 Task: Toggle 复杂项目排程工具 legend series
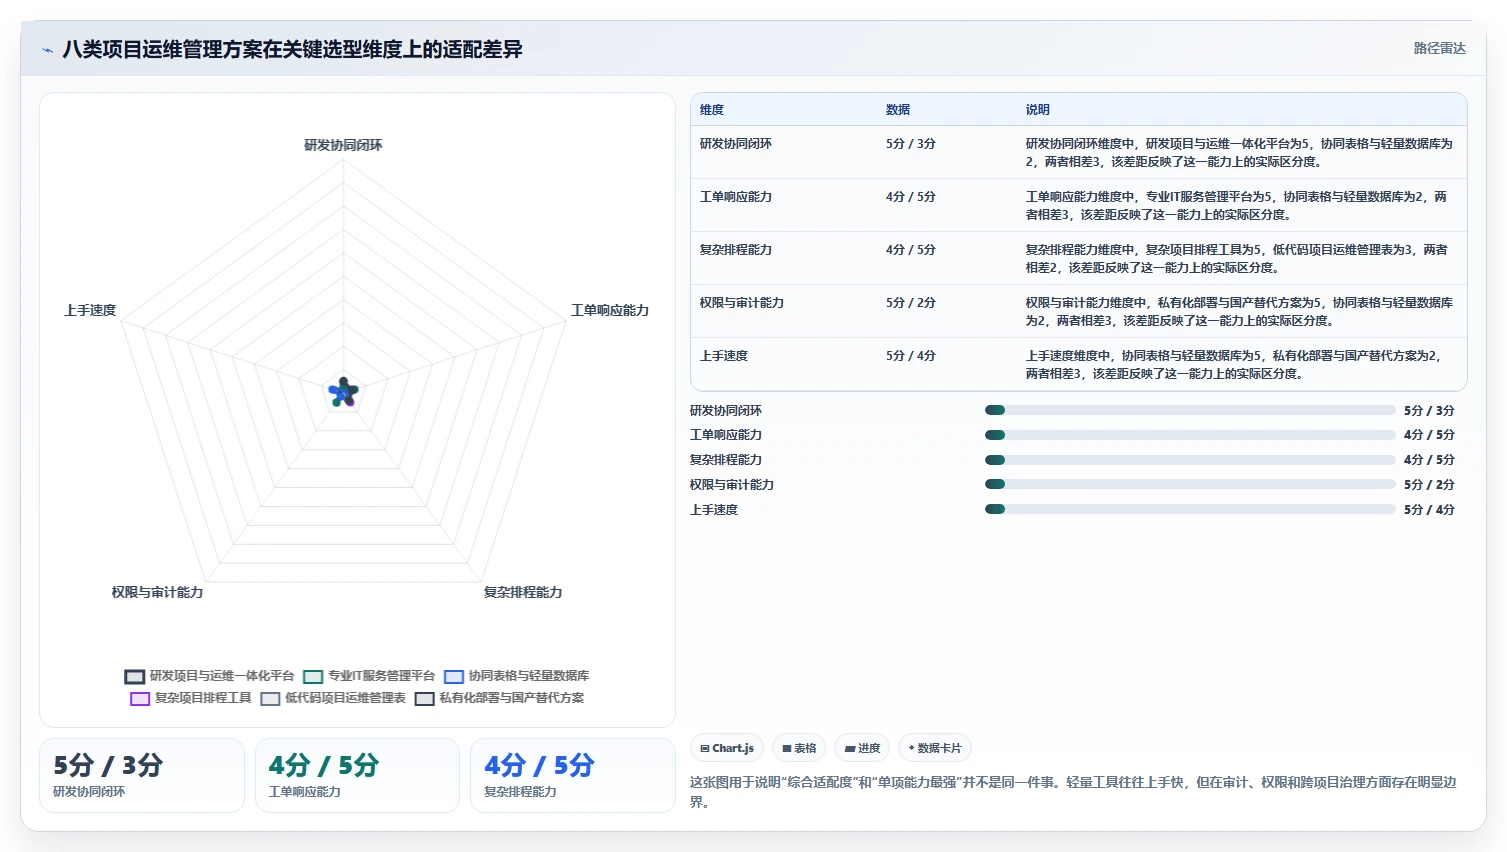tap(191, 698)
